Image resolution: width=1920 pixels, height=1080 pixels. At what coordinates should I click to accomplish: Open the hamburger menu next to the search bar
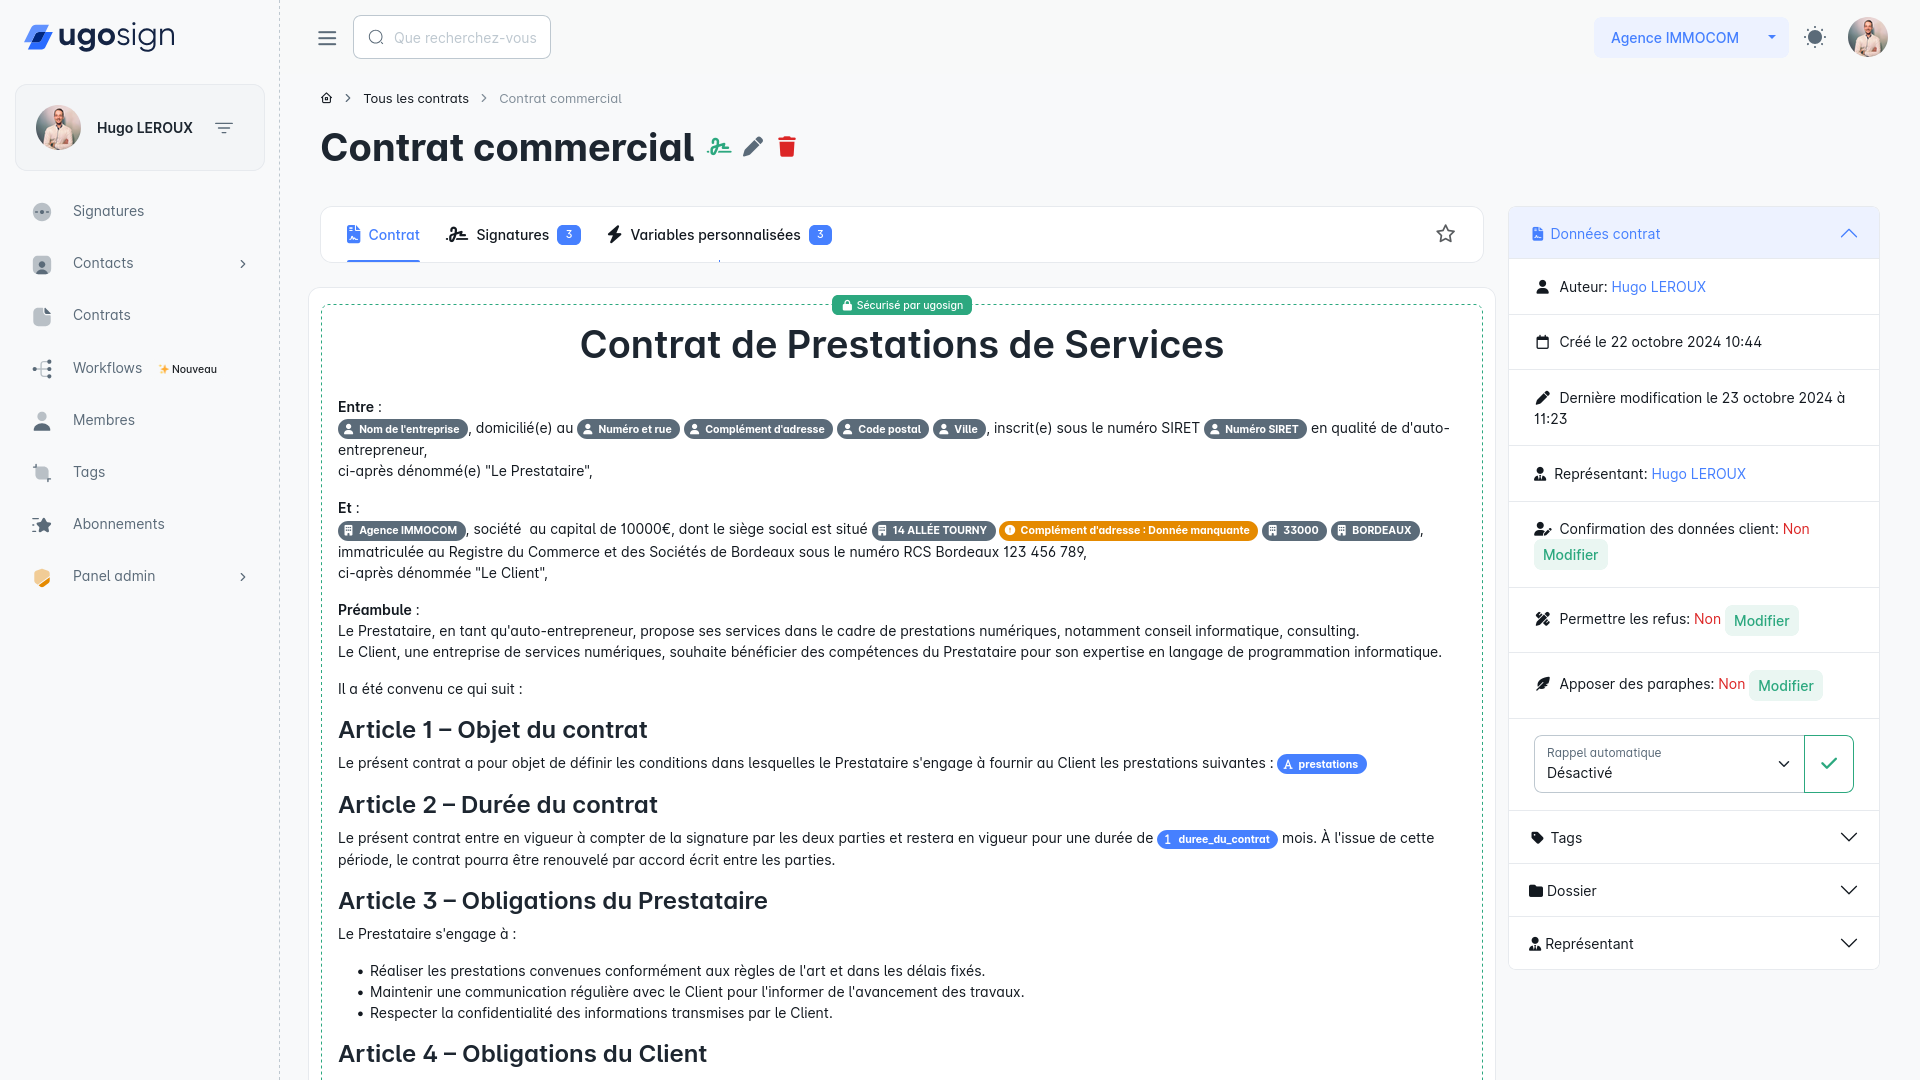click(326, 37)
